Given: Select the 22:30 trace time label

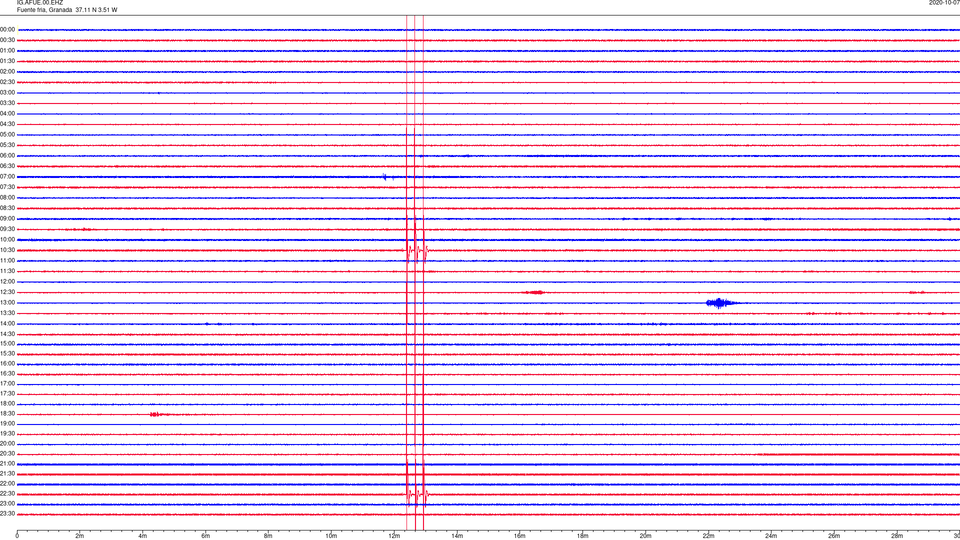Looking at the screenshot, I should click(x=7, y=493).
